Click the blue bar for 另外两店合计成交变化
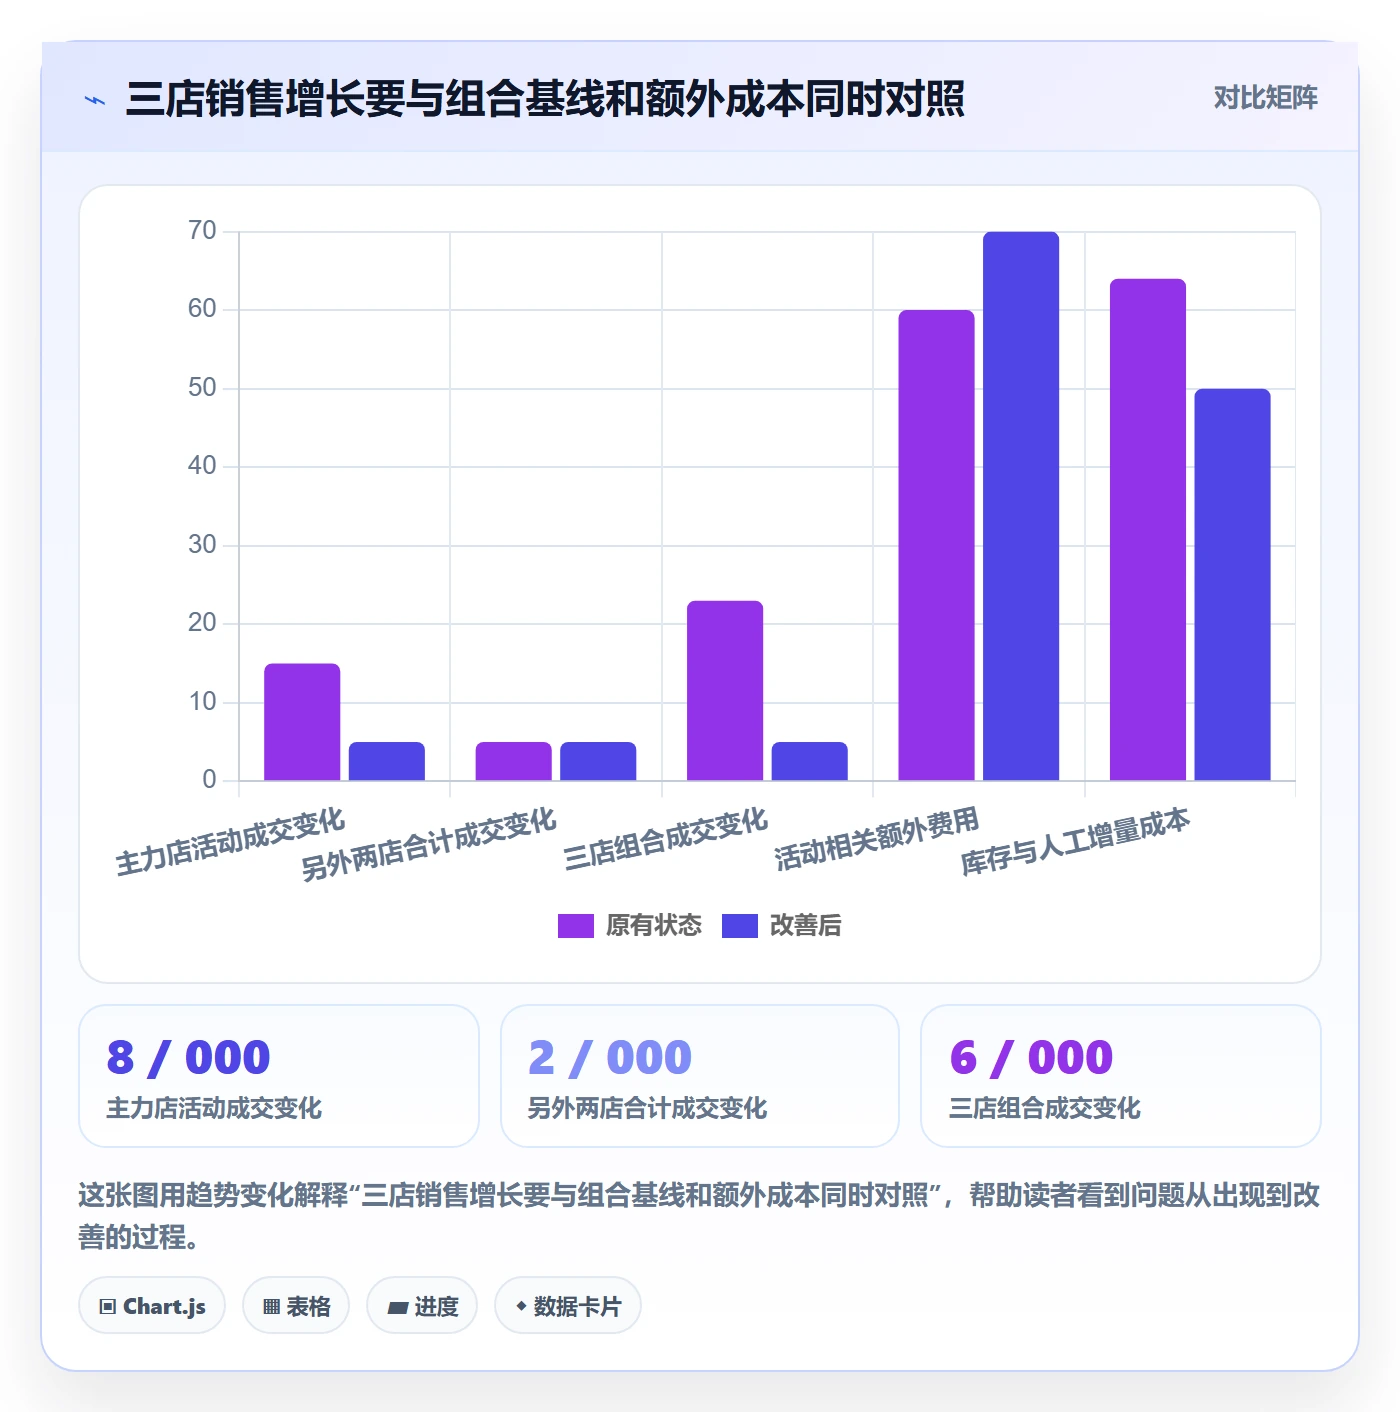The width and height of the screenshot is (1400, 1412). [598, 761]
